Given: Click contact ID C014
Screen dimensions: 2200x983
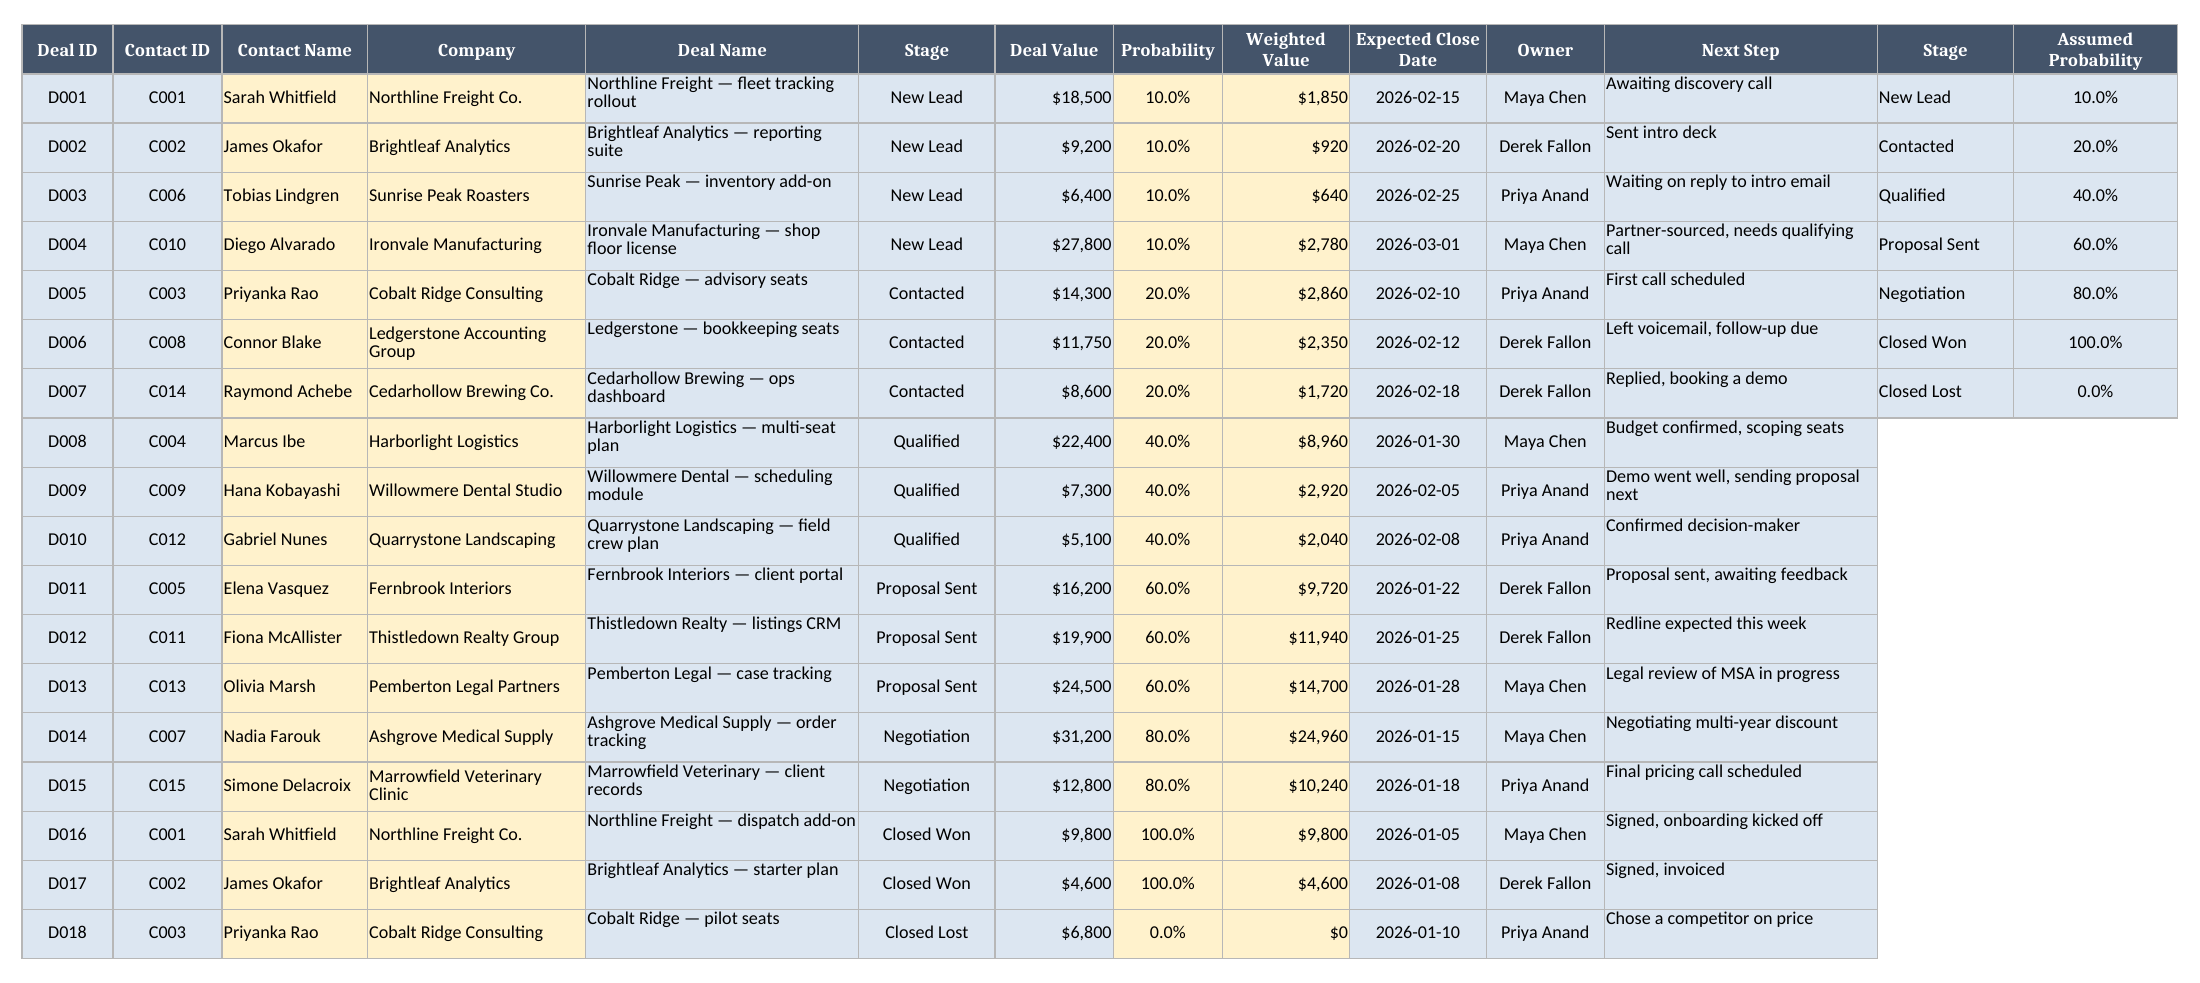Looking at the screenshot, I should pos(167,392).
